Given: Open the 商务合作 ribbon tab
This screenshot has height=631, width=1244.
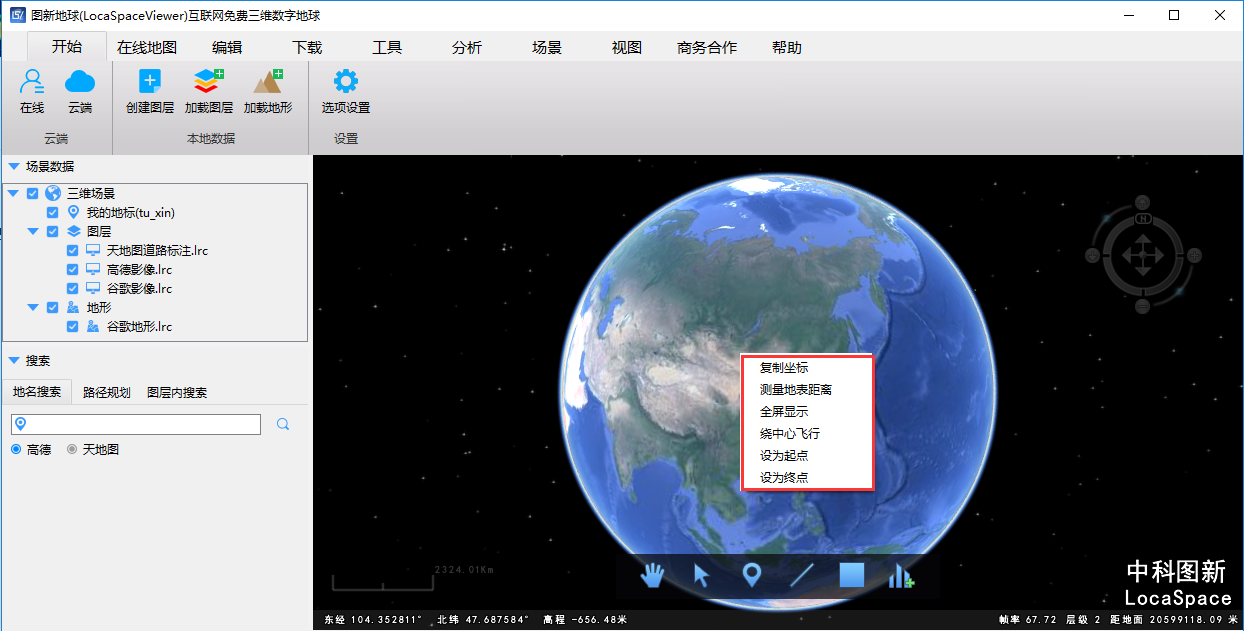Looking at the screenshot, I should pos(707,47).
